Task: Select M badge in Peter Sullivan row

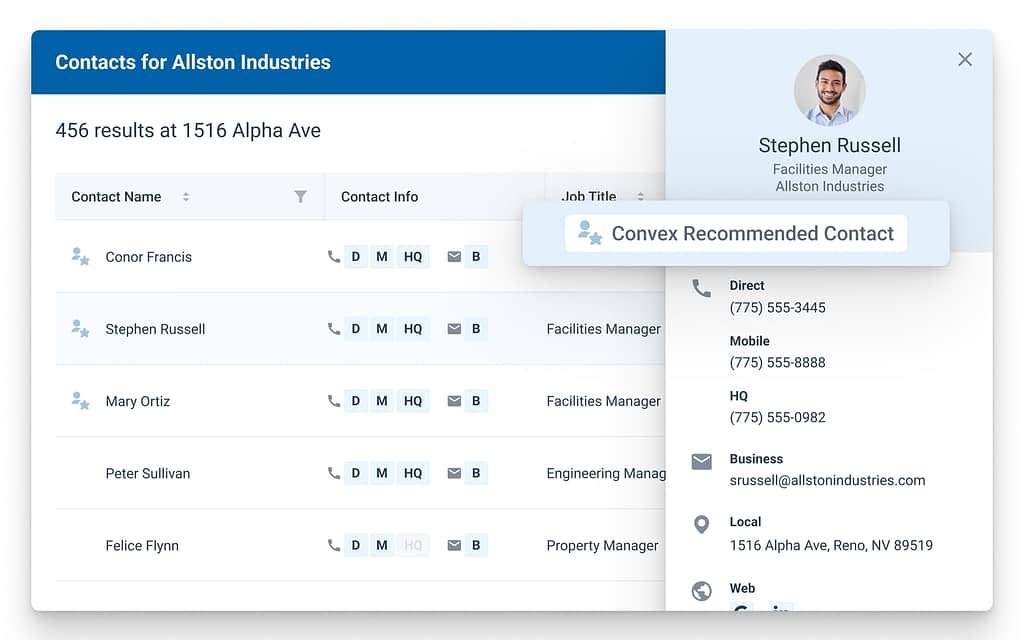Action: click(x=382, y=473)
